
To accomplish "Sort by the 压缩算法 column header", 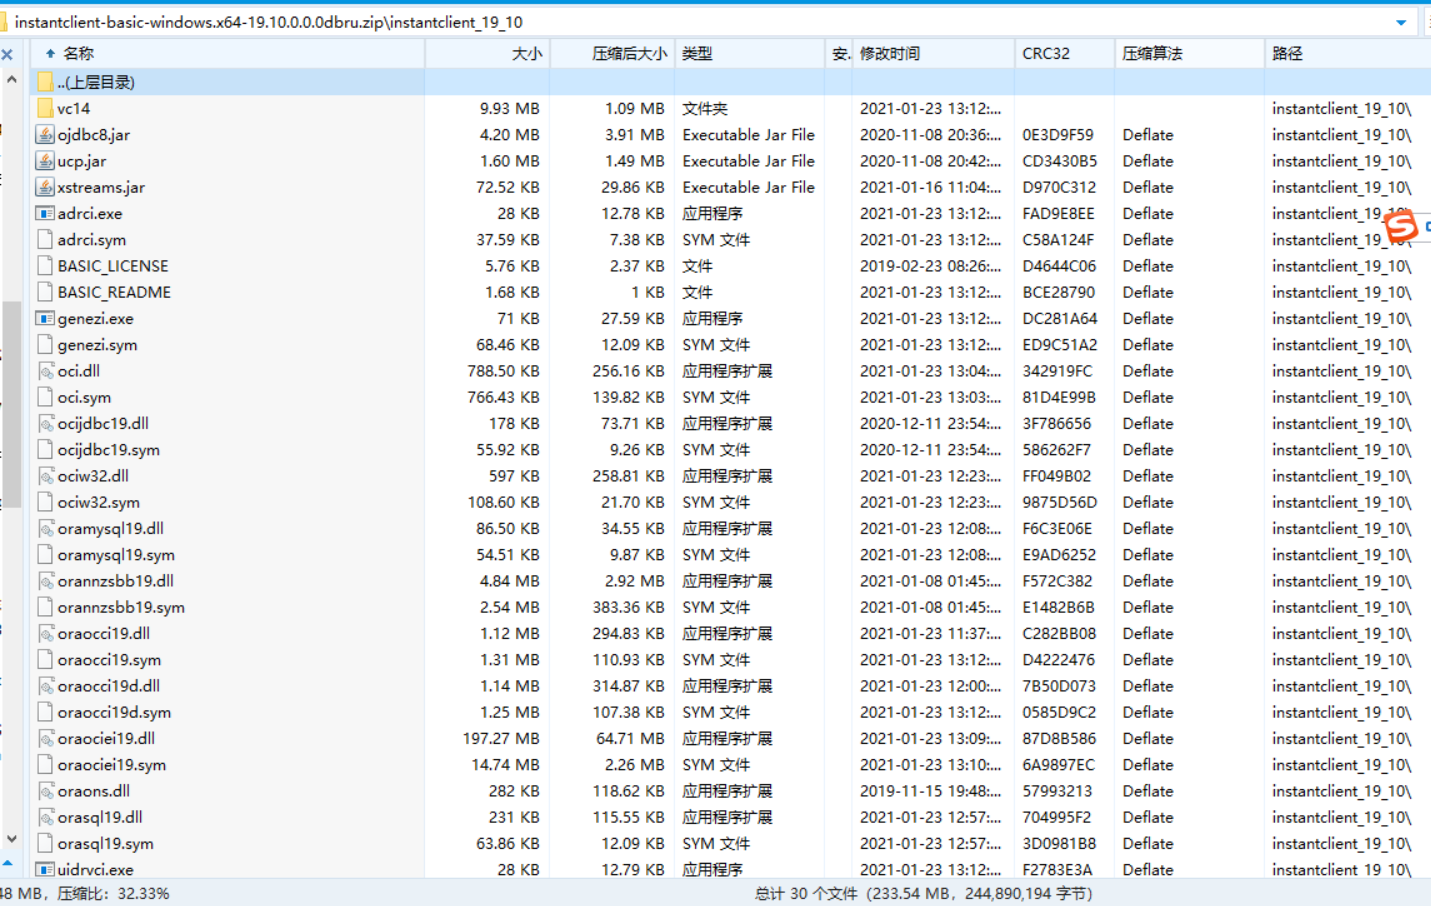I will [1189, 54].
